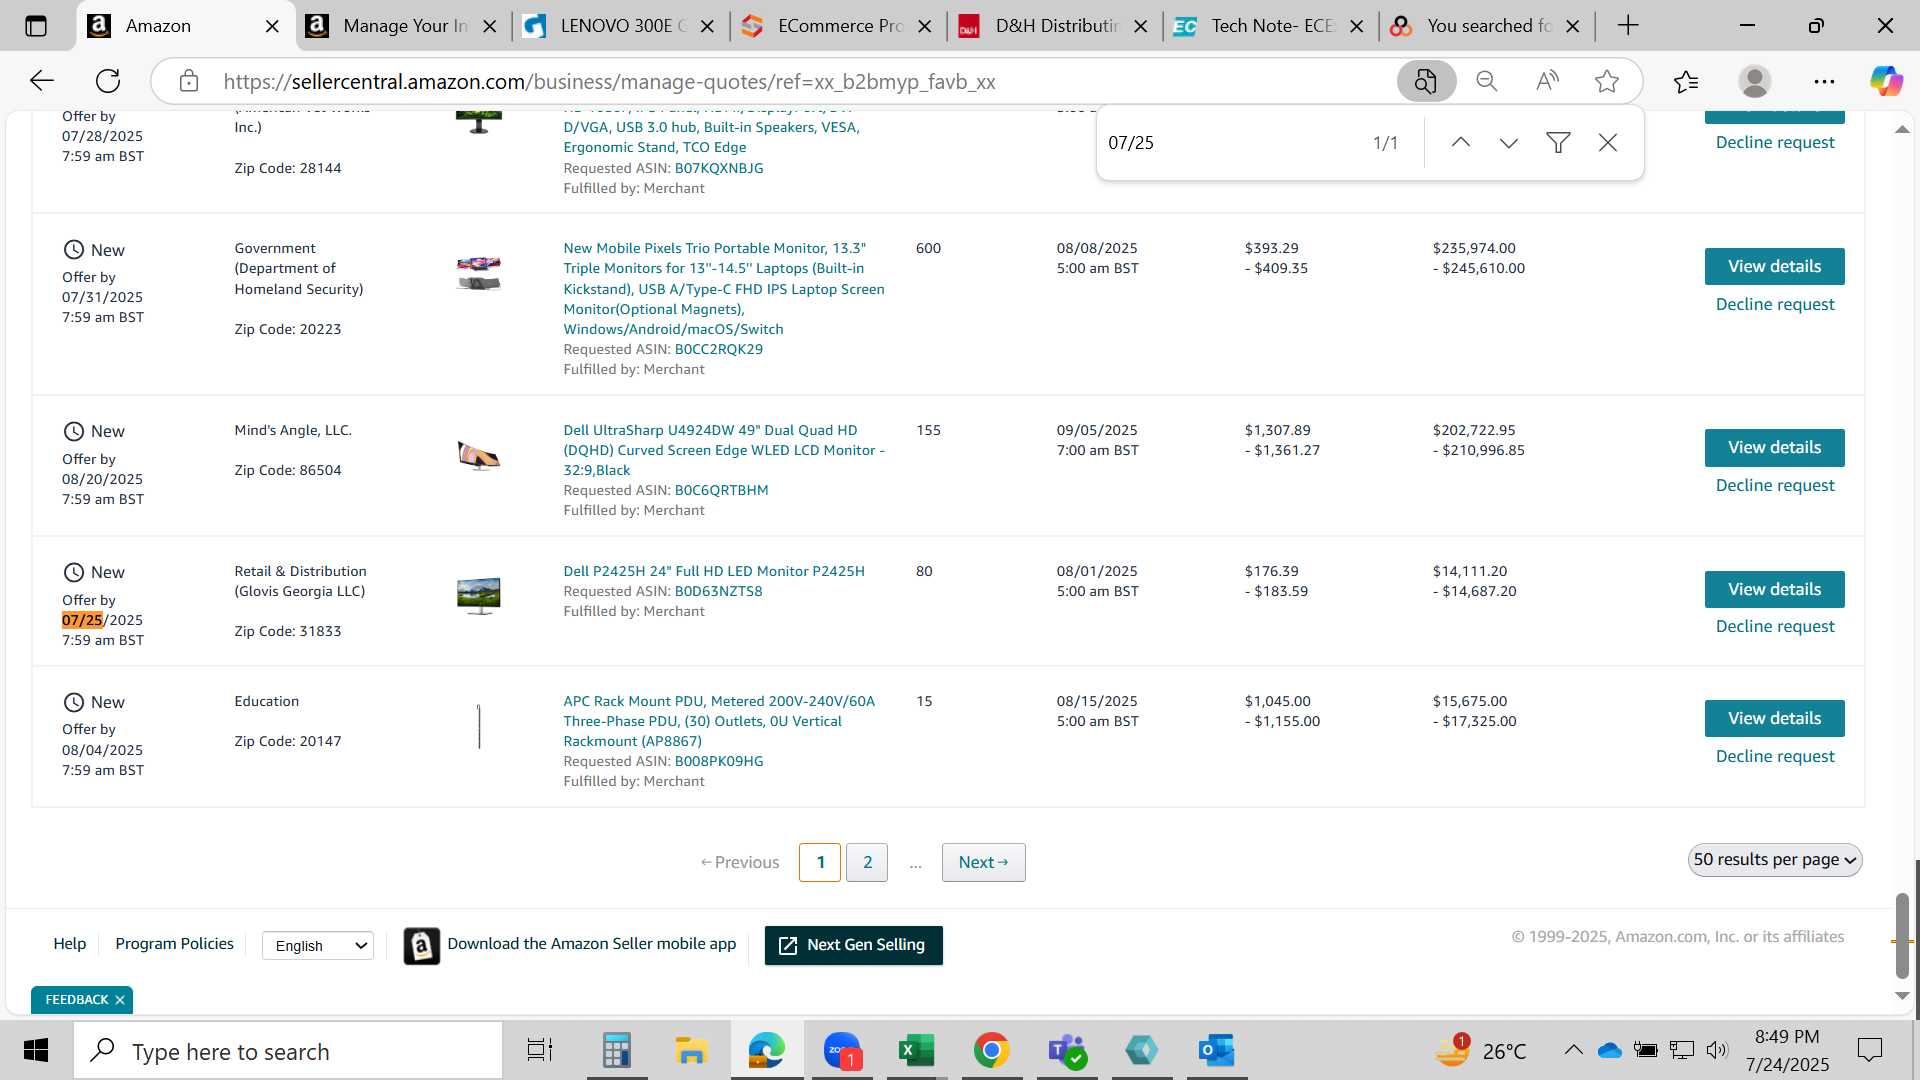Click the Type here to search box
This screenshot has width=1920, height=1080.
[288, 1051]
